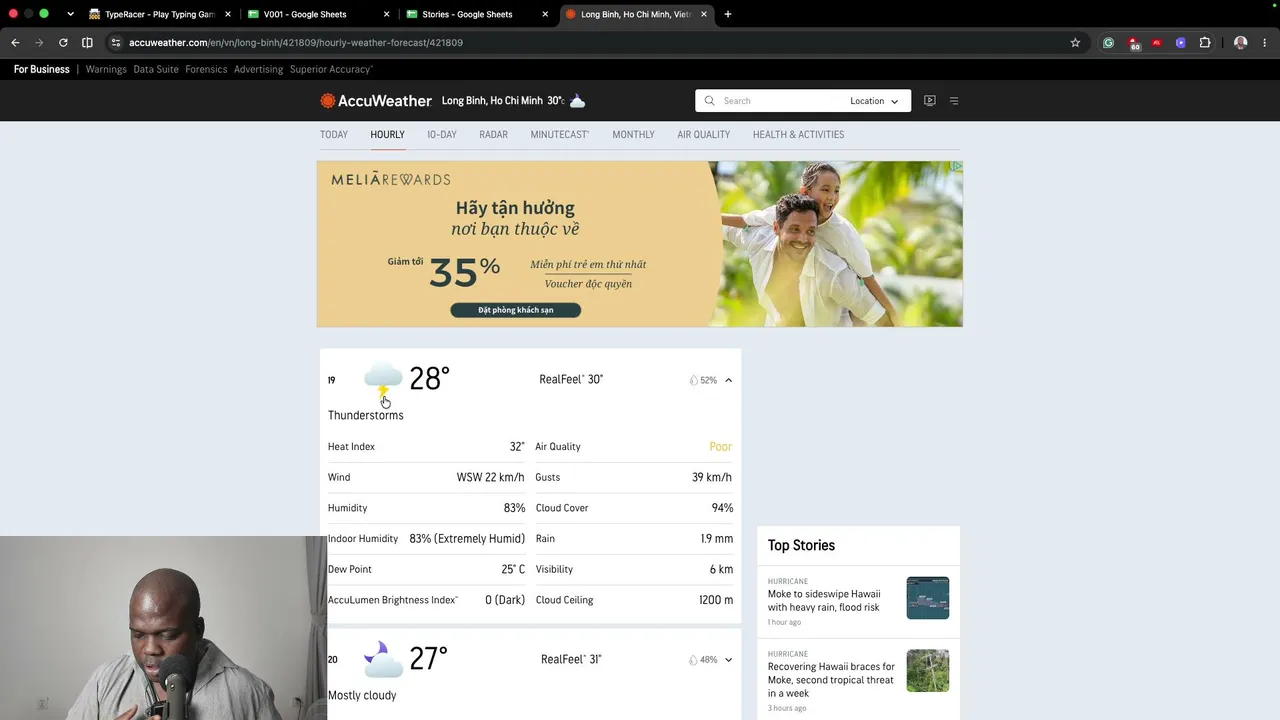This screenshot has height=720, width=1280.
Task: Toggle the browser side panel icon
Action: pyautogui.click(x=87, y=43)
